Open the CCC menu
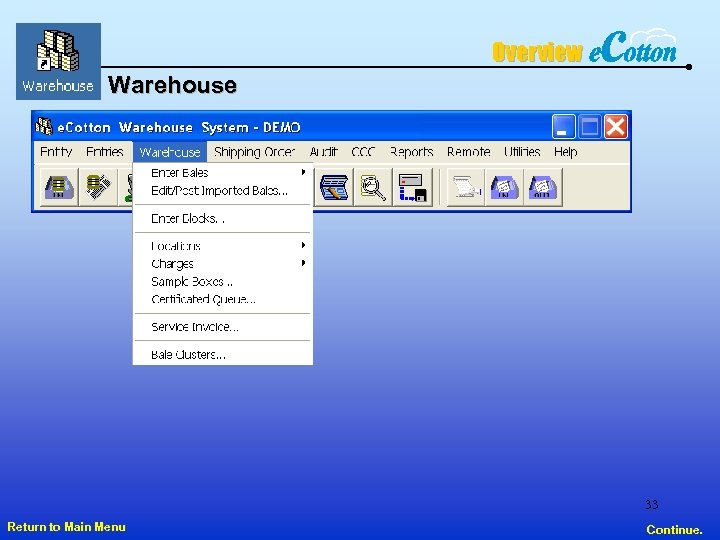 (363, 152)
